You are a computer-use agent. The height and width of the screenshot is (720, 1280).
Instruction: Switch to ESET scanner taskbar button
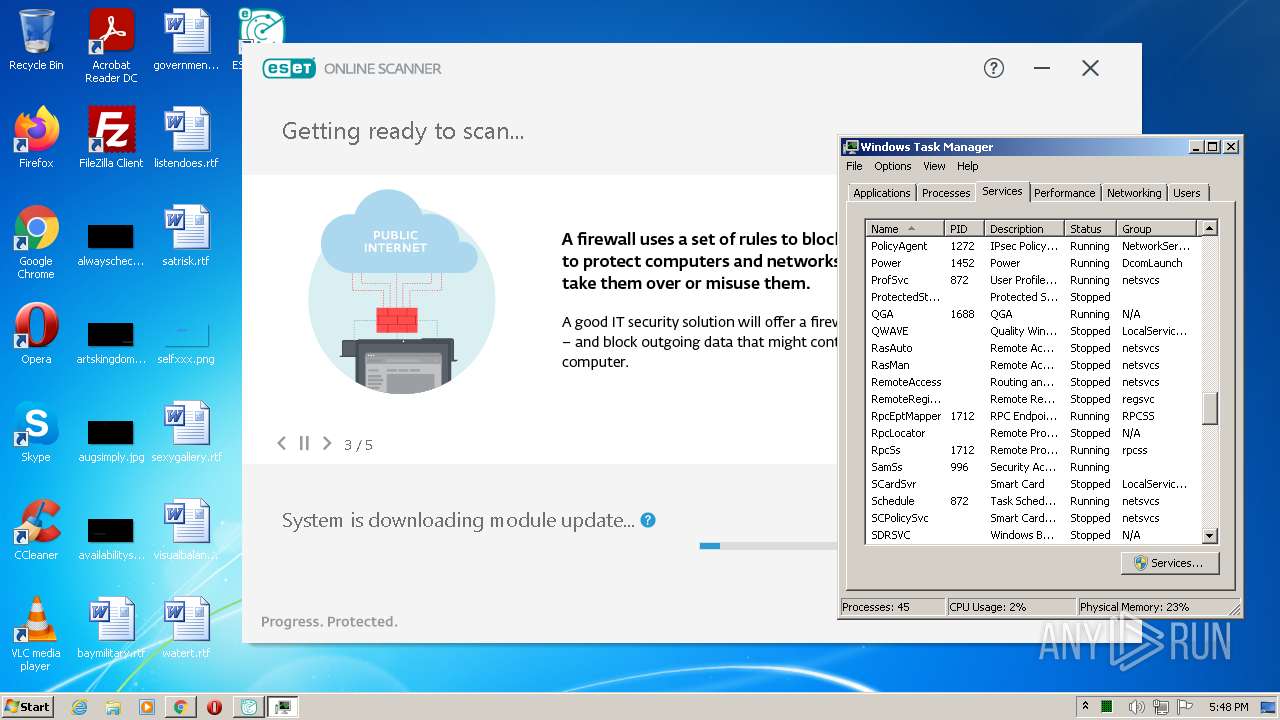click(248, 707)
